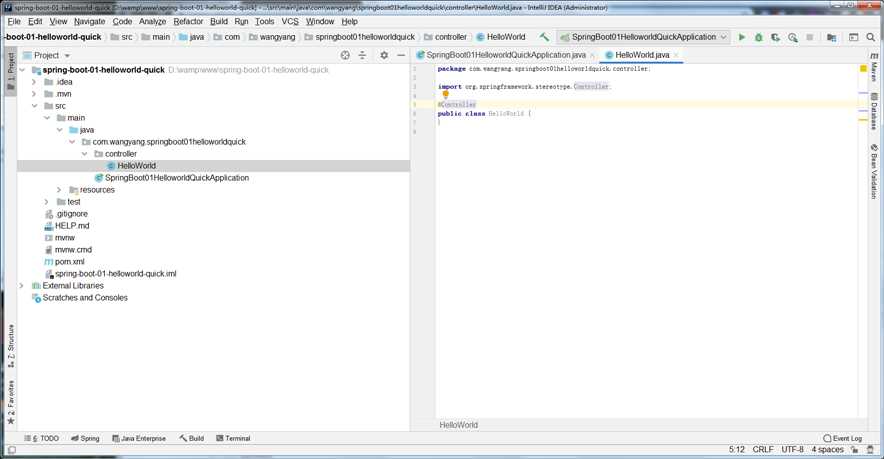The width and height of the screenshot is (884, 459).
Task: Open the Event Log
Action: [843, 438]
